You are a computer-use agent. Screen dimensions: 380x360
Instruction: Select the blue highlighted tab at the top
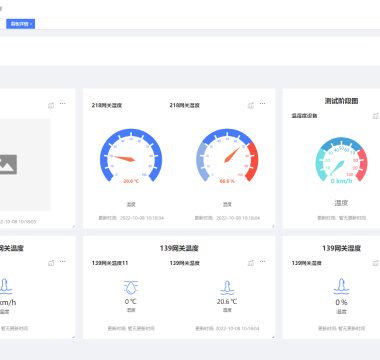point(20,24)
